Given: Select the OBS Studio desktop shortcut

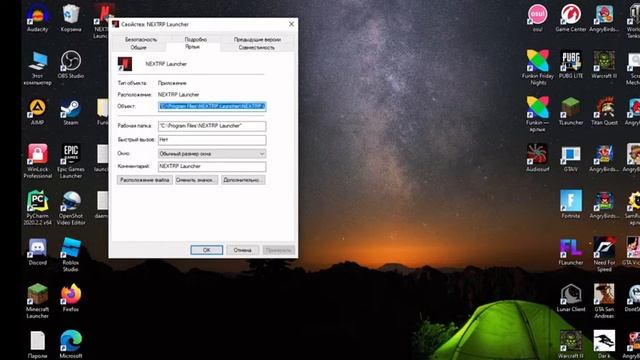Looking at the screenshot, I should [x=71, y=64].
